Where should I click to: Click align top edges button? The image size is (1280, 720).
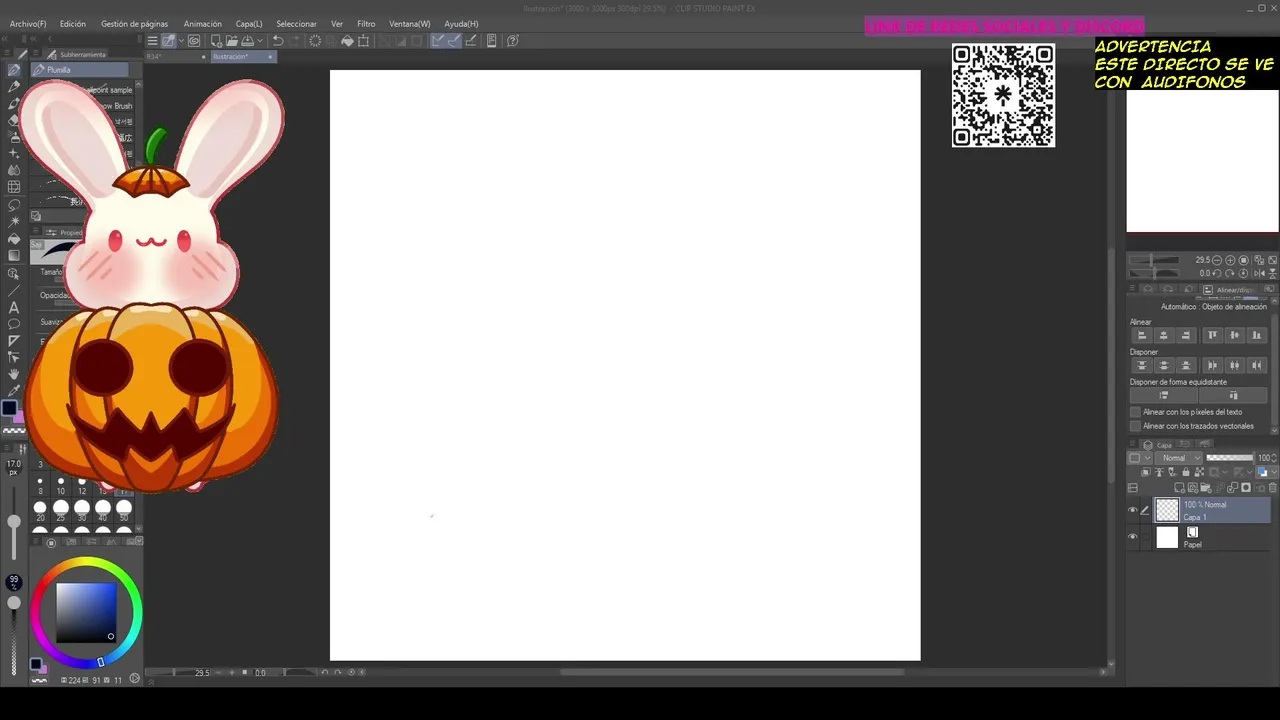tap(1213, 335)
